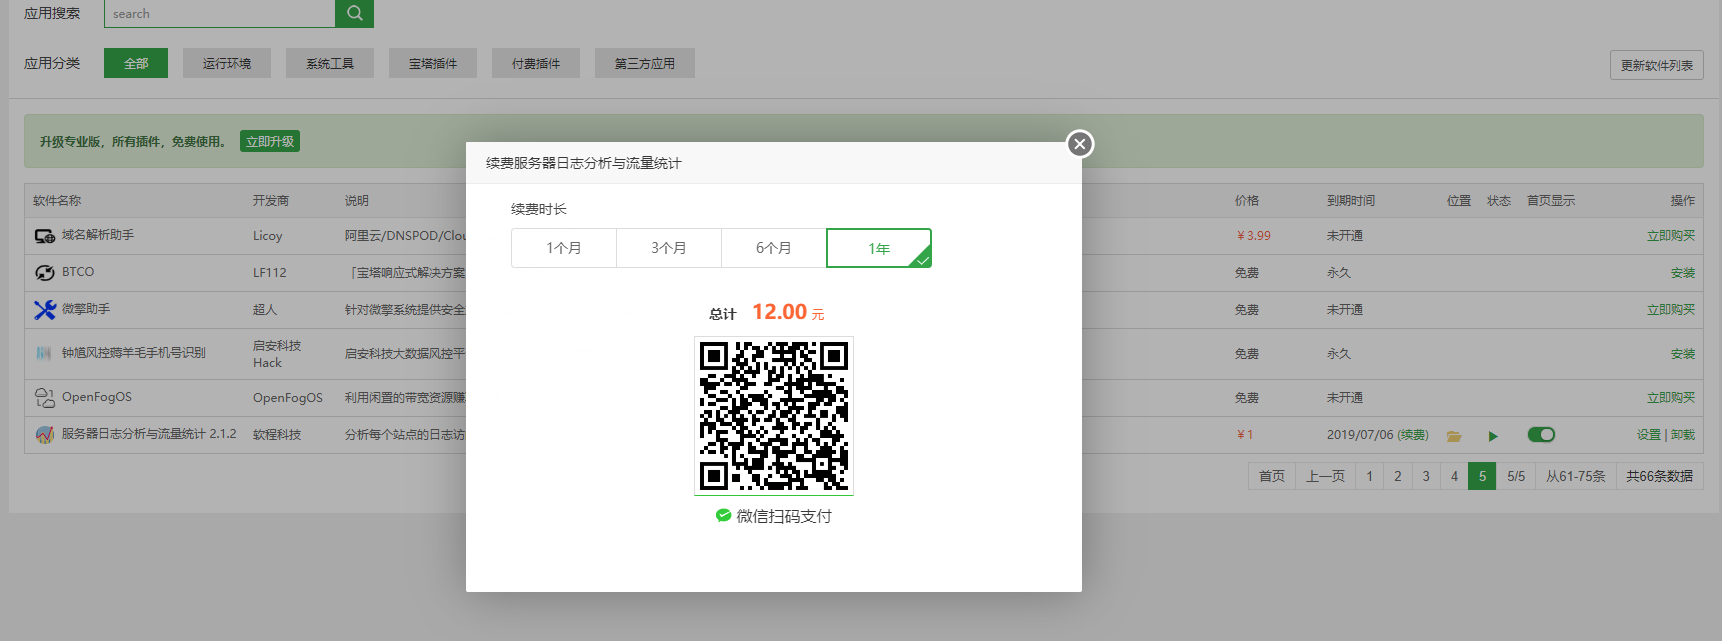The image size is (1722, 641).
Task: Click the 域名解析助手 plugin icon
Action: pos(45,236)
